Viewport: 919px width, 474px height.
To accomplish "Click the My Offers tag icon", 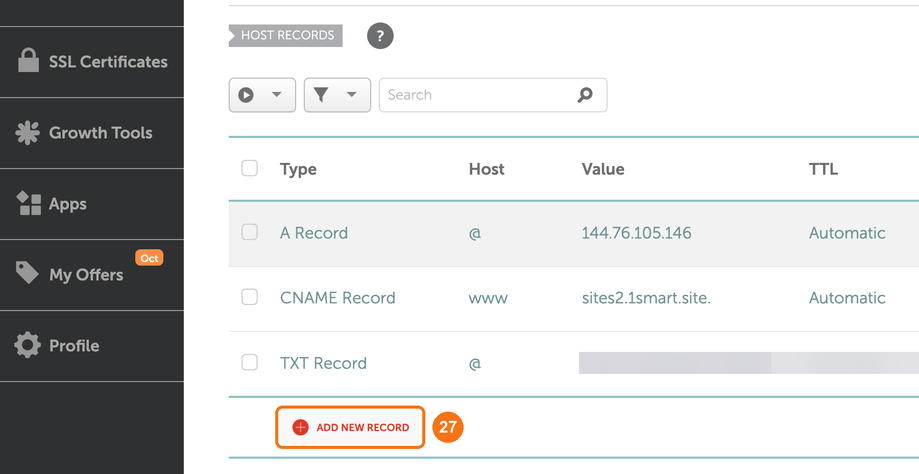I will click(x=27, y=273).
